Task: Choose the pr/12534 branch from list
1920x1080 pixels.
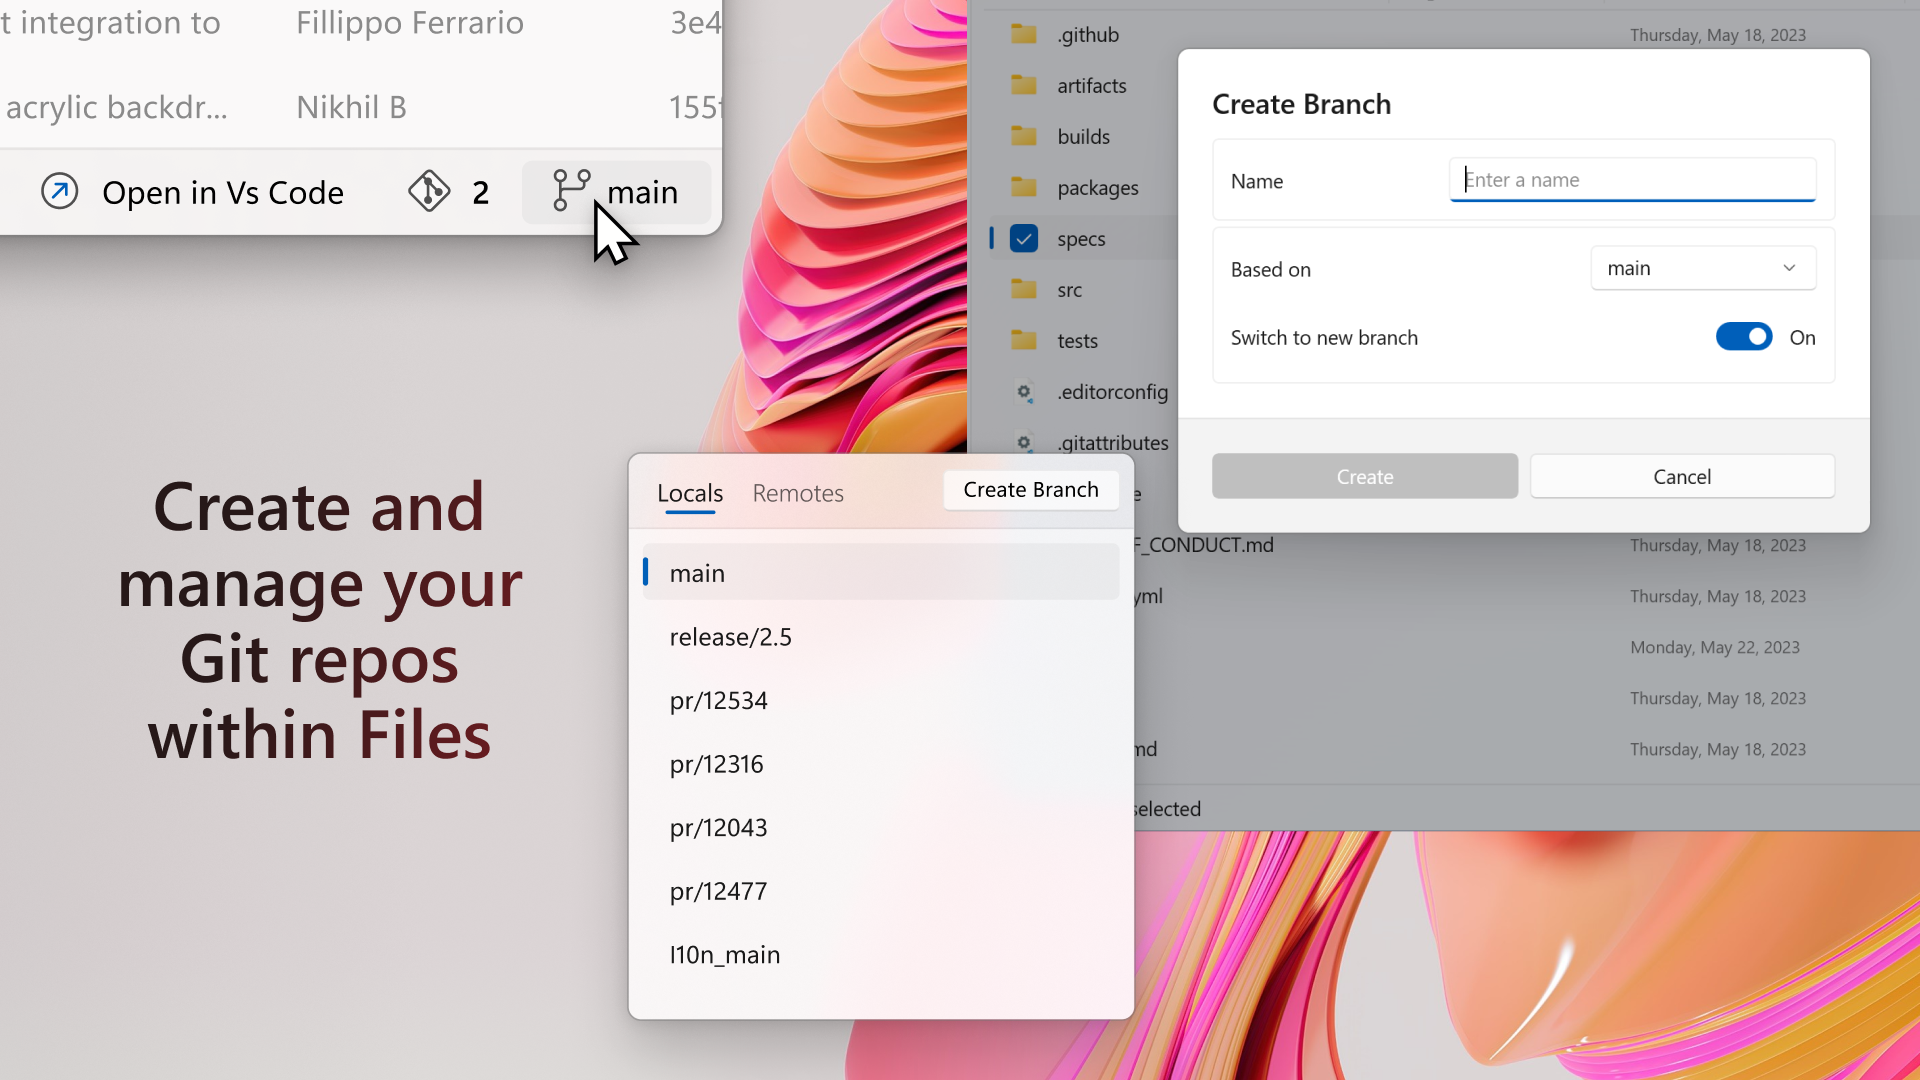Action: pos(719,701)
